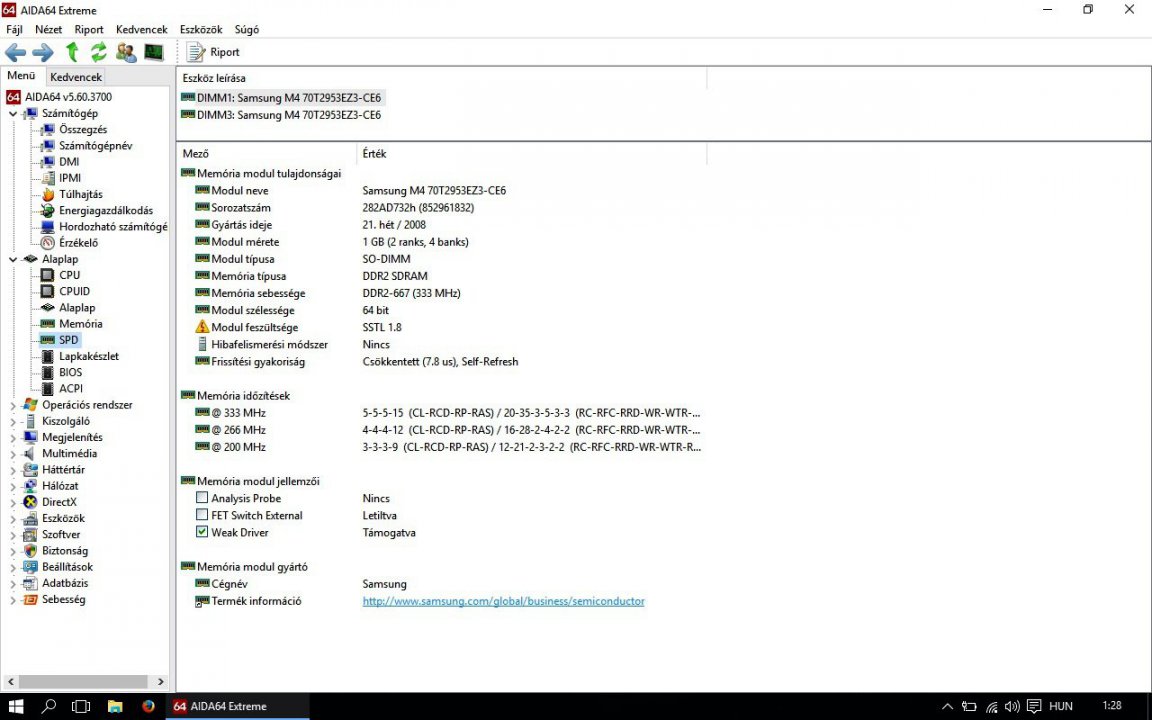Click the sidebar horizontal scrollbar right arrow
This screenshot has width=1152, height=720.
[x=160, y=681]
